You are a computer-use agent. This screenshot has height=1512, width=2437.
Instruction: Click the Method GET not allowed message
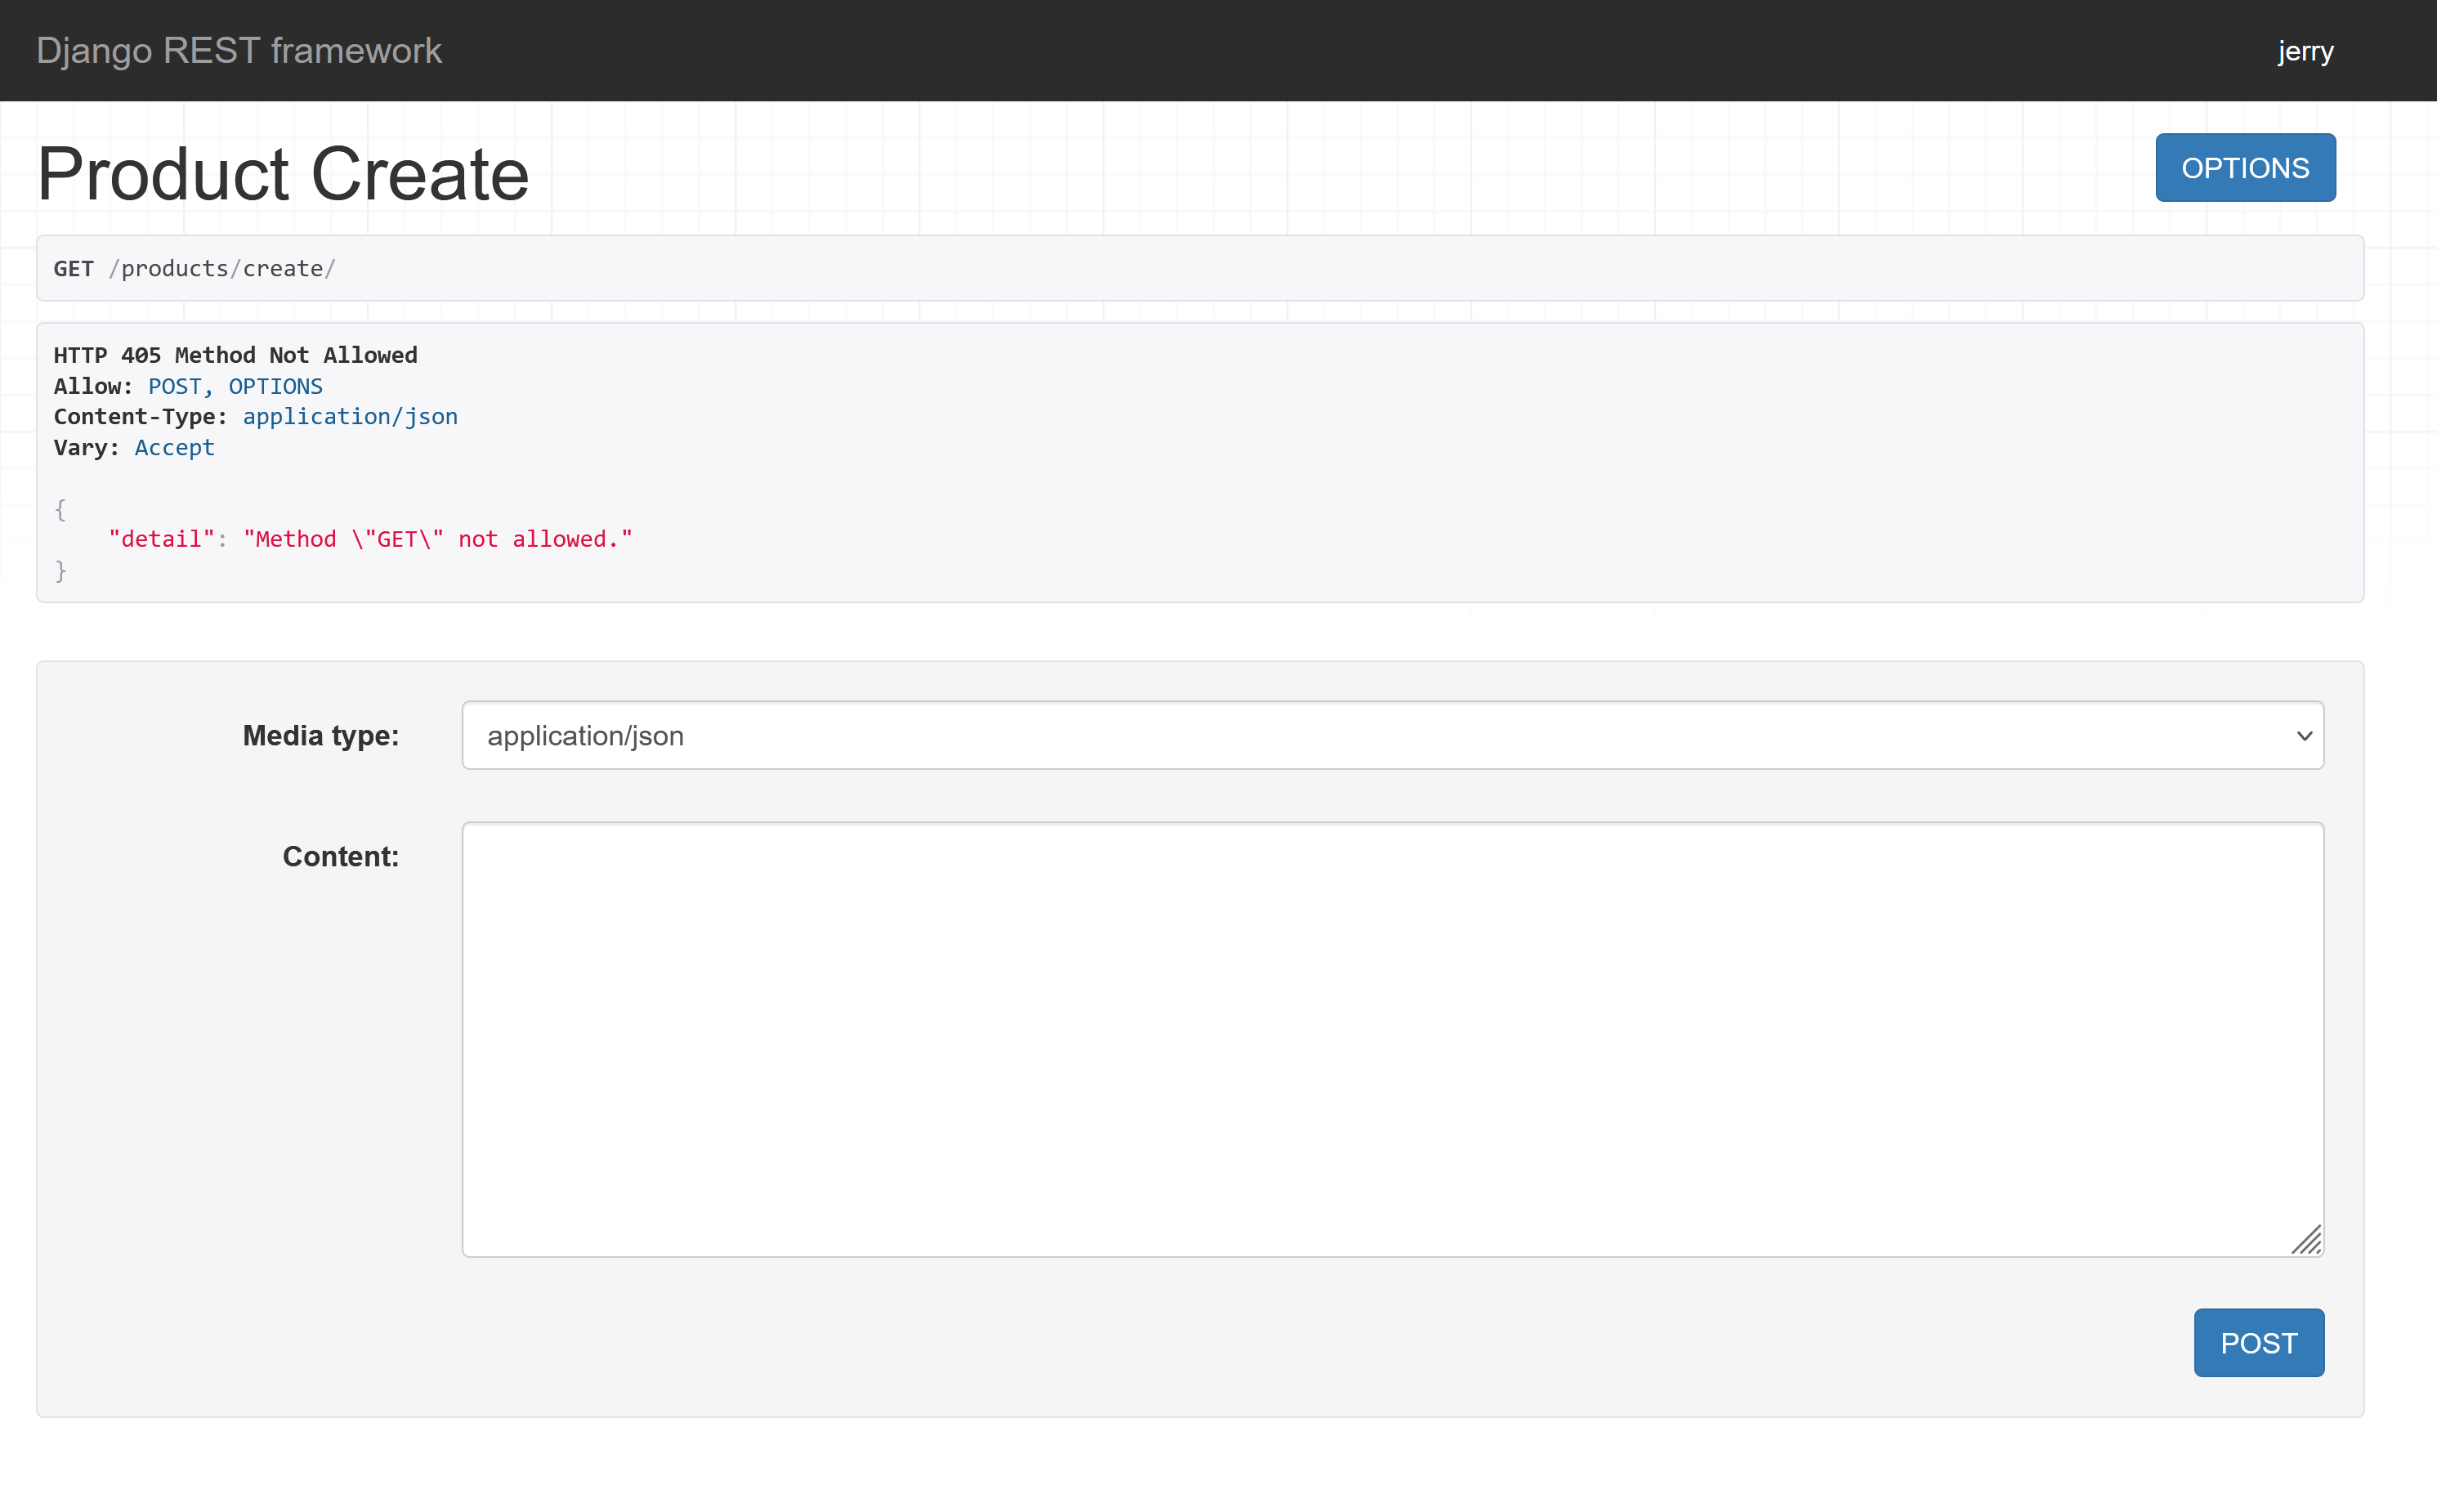coord(437,540)
